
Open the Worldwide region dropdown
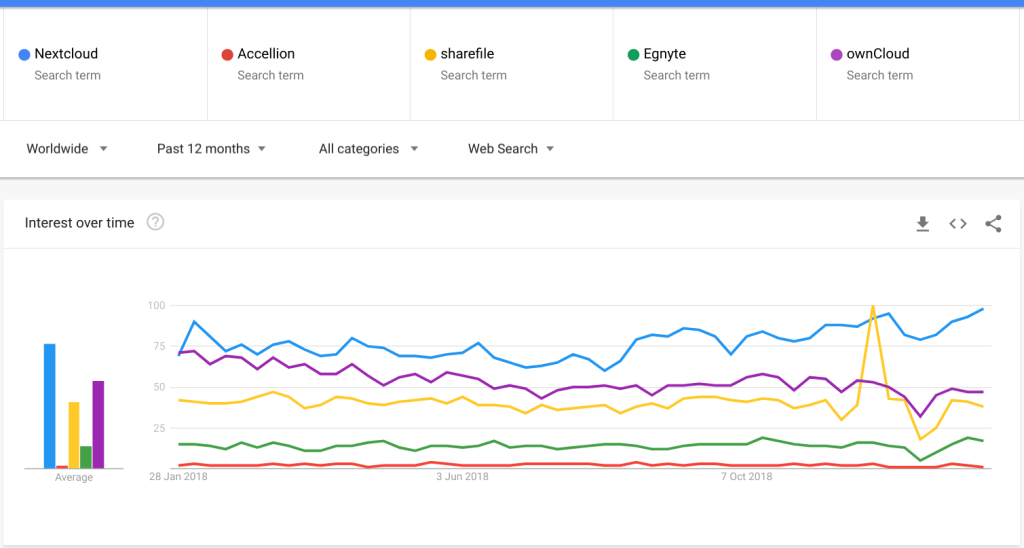tap(67, 149)
